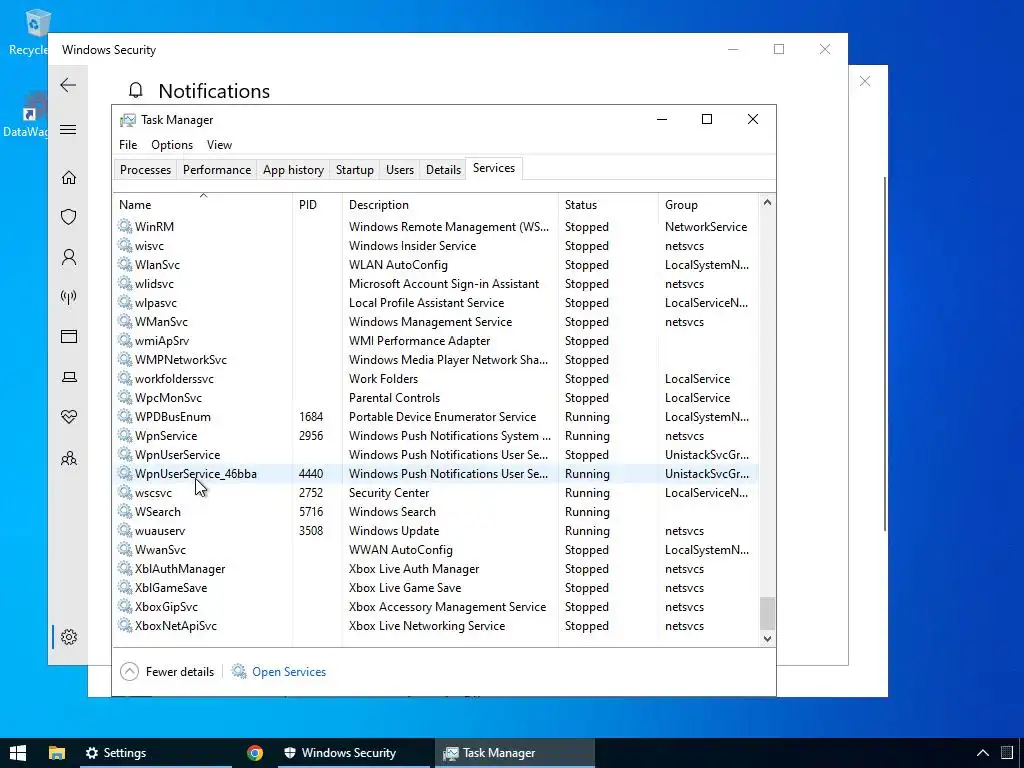The height and width of the screenshot is (768, 1024).
Task: Select the WlanSvc service row
Action: 436,264
